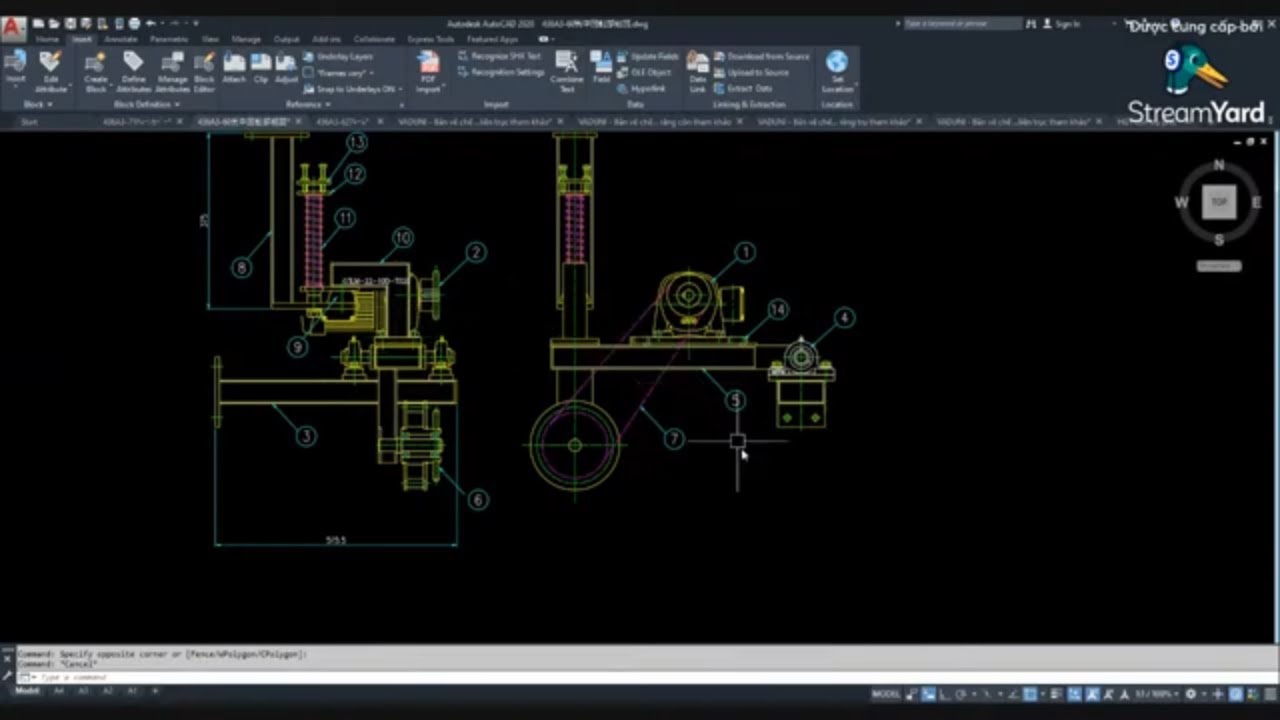The height and width of the screenshot is (720, 1280).
Task: Switch to the Annotate ribbon tab
Action: pyautogui.click(x=121, y=39)
